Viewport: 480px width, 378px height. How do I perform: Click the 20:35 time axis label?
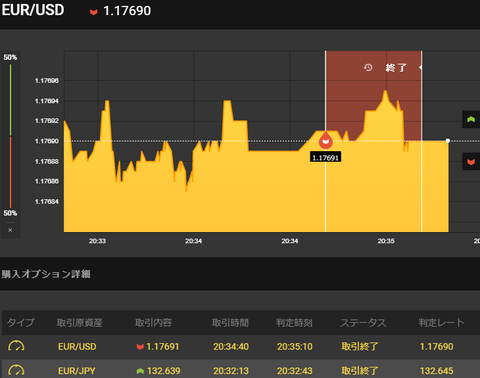(x=386, y=241)
